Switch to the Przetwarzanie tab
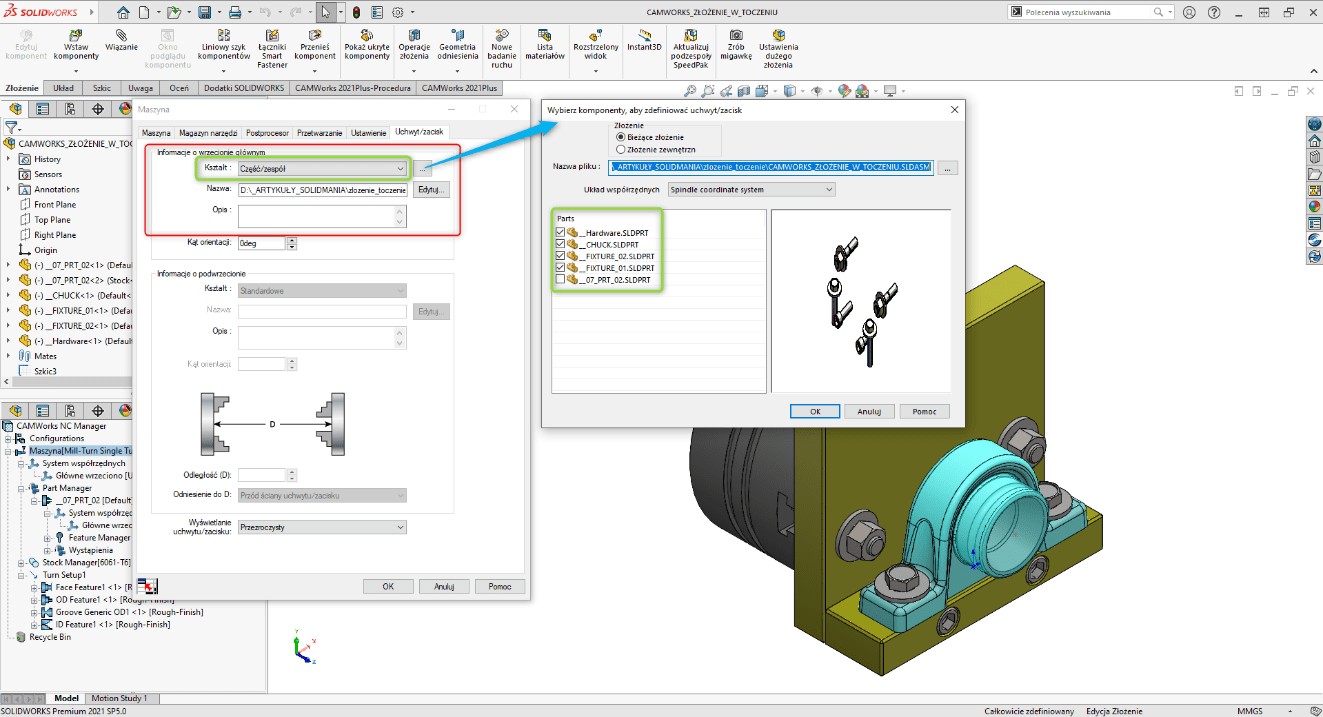Screen dimensions: 1323x717 pyautogui.click(x=320, y=132)
